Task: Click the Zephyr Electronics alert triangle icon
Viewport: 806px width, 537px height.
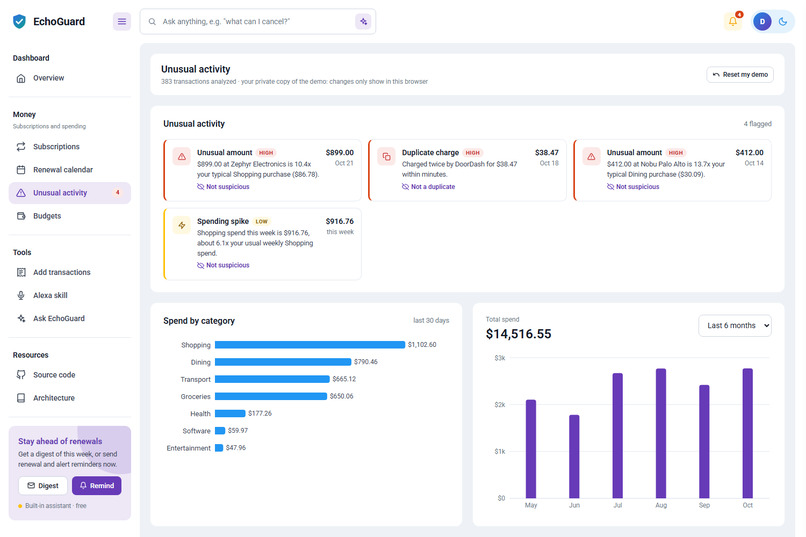Action: tap(181, 157)
